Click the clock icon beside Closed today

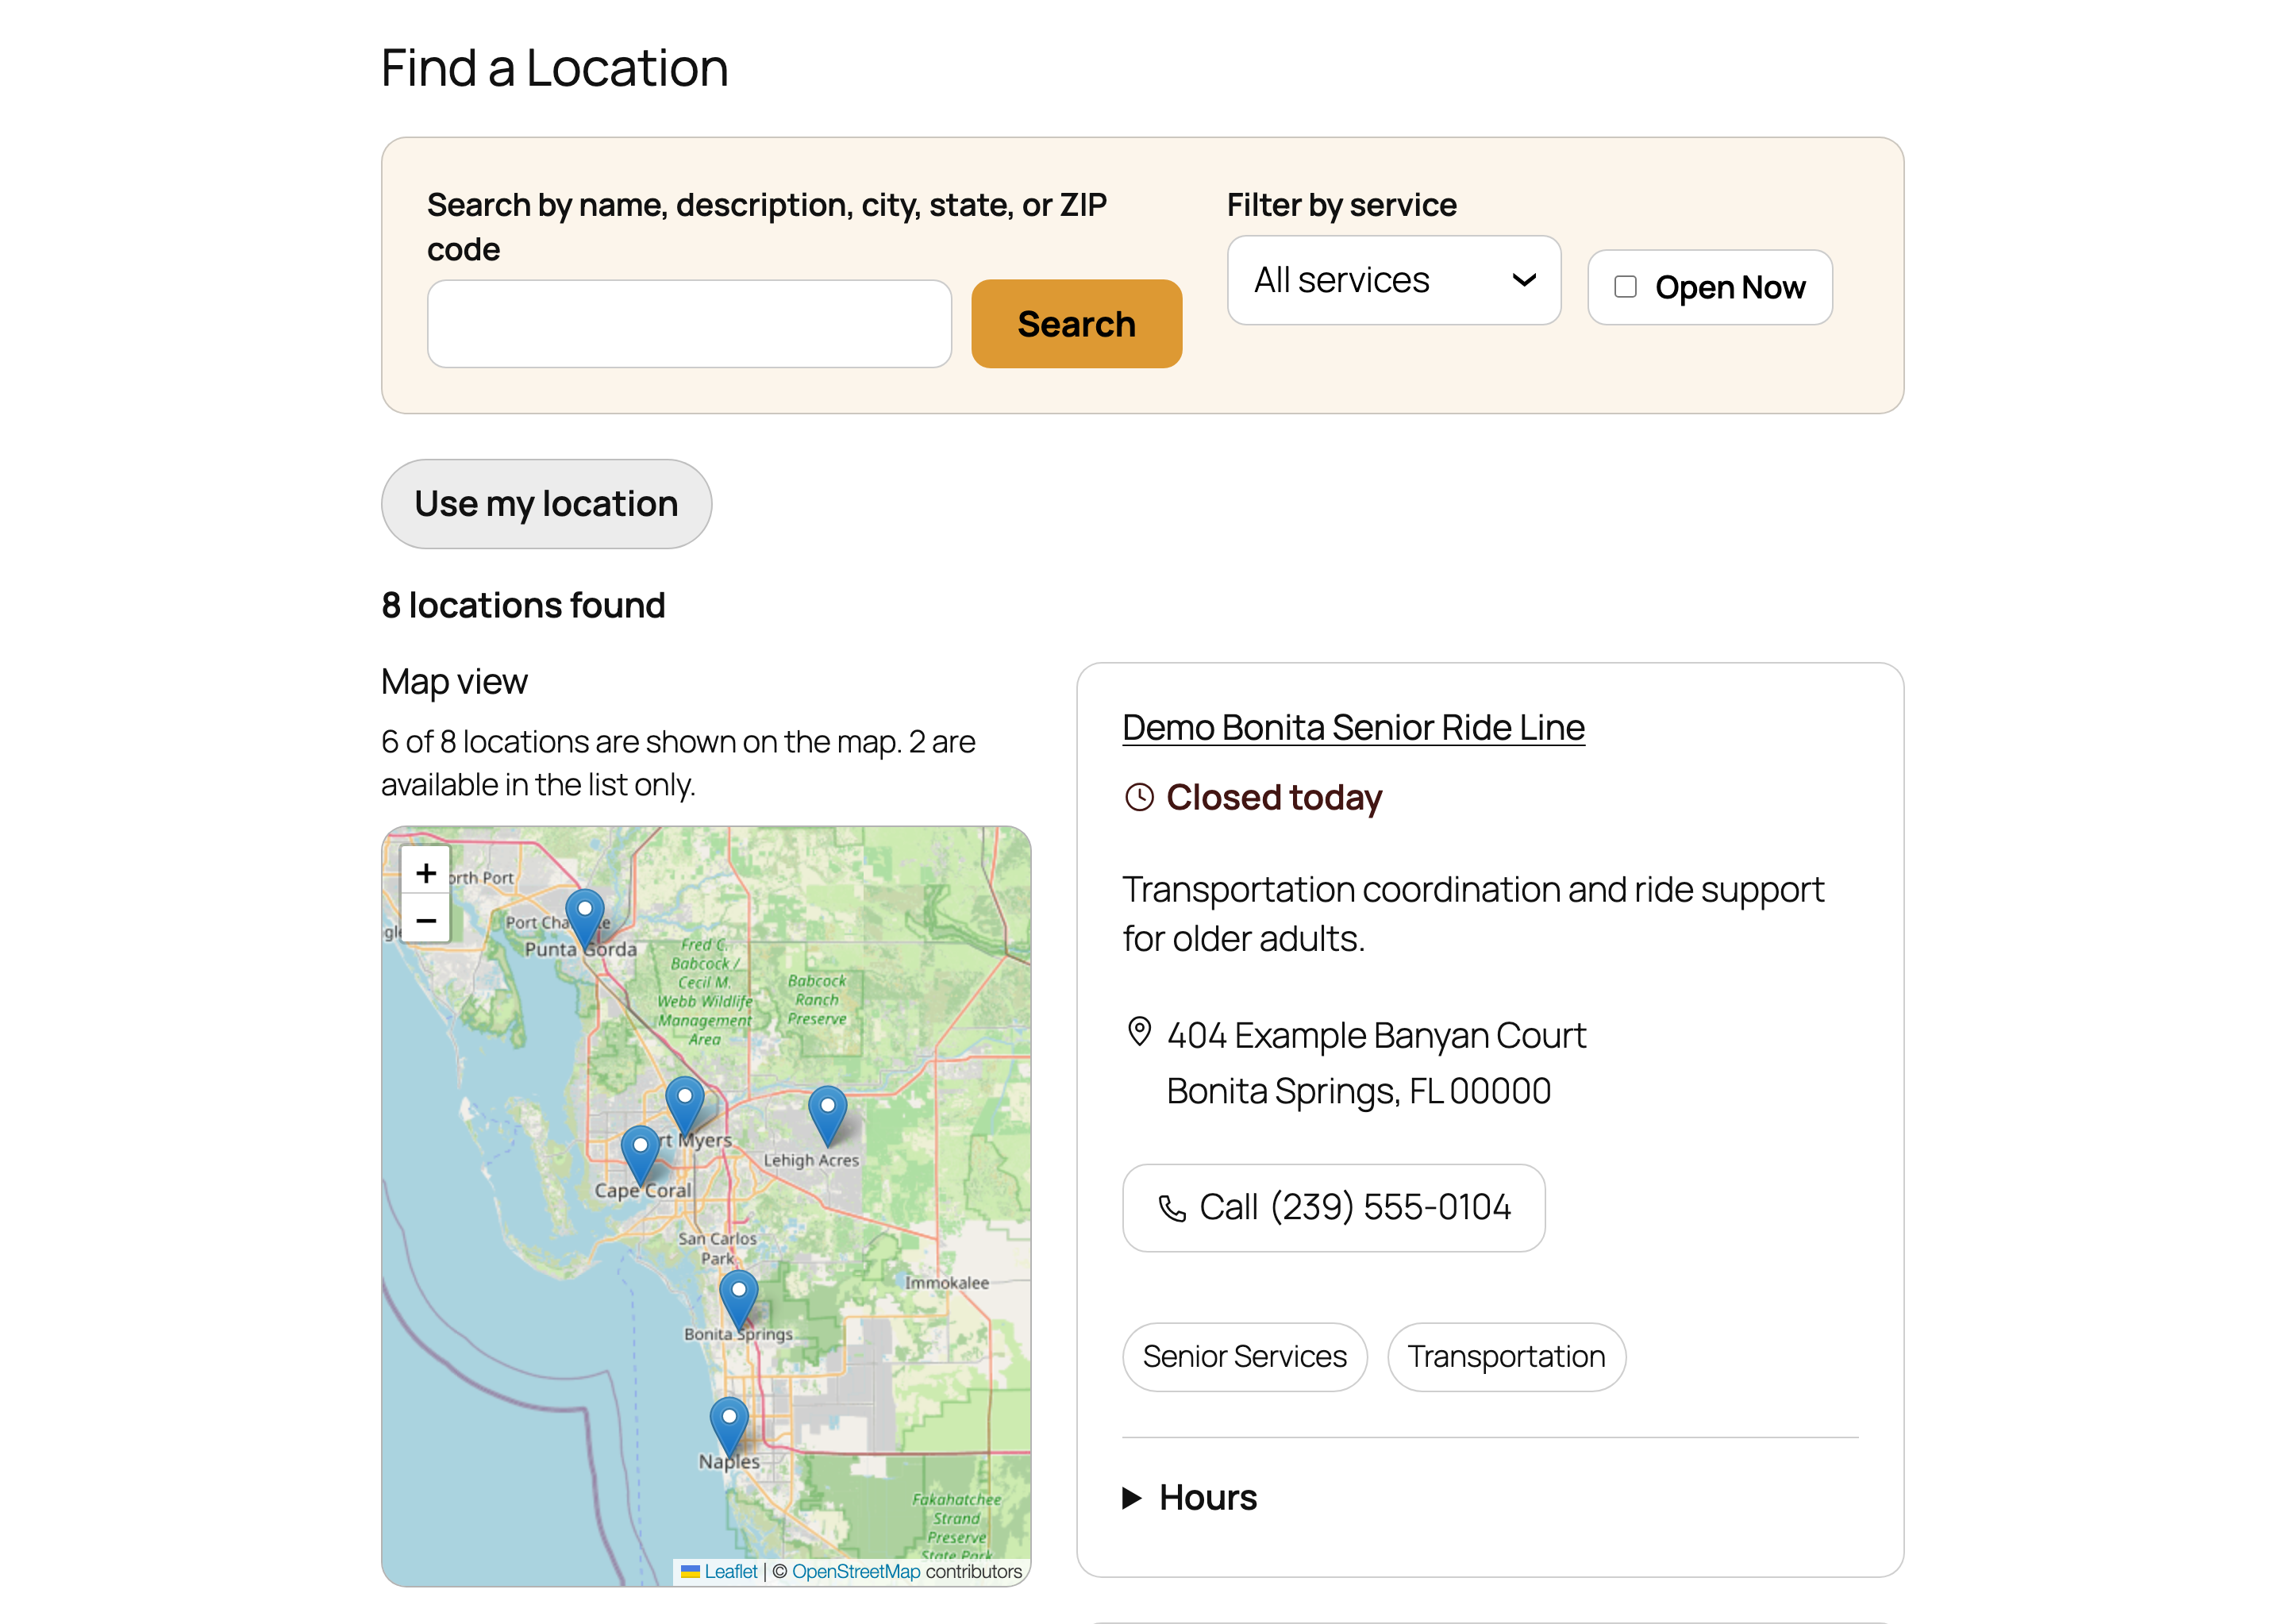pyautogui.click(x=1139, y=797)
